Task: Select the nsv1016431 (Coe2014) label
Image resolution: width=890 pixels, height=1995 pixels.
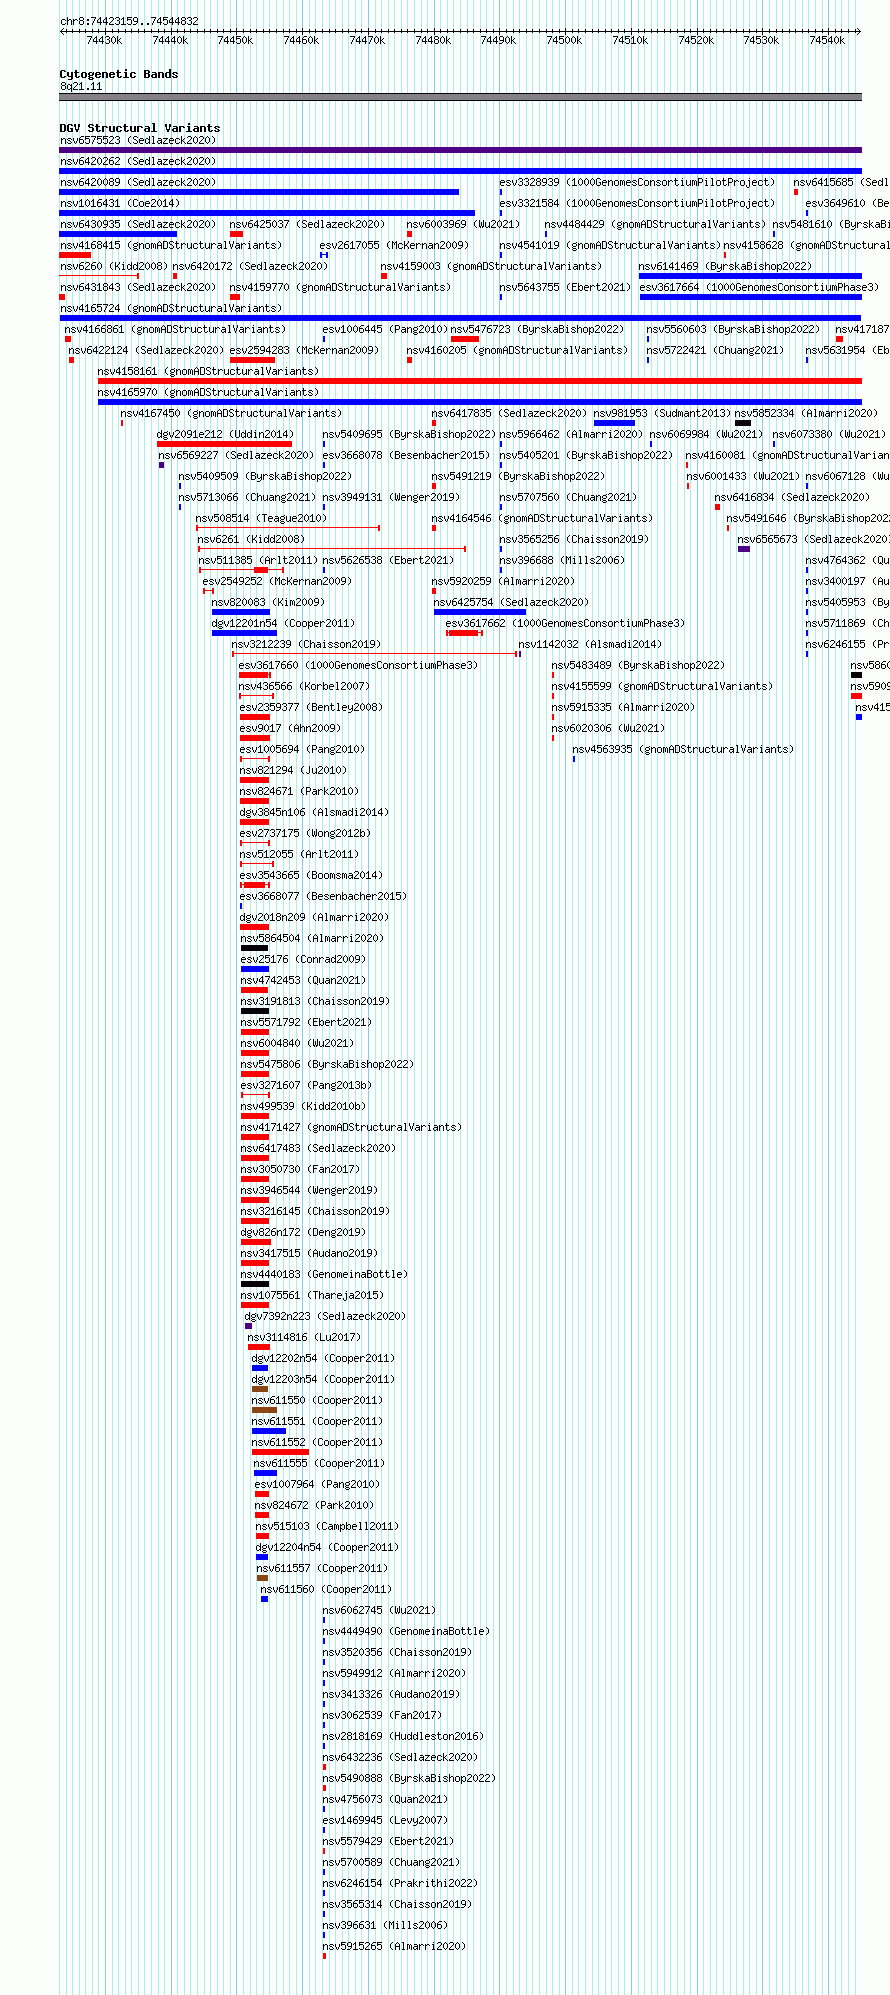Action: (x=120, y=203)
